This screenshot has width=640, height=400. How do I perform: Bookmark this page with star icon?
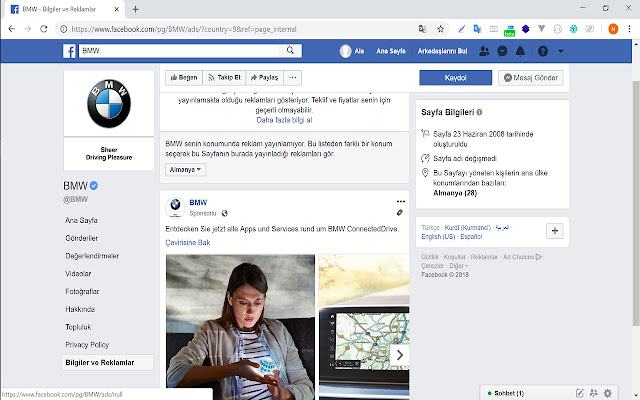click(x=440, y=29)
